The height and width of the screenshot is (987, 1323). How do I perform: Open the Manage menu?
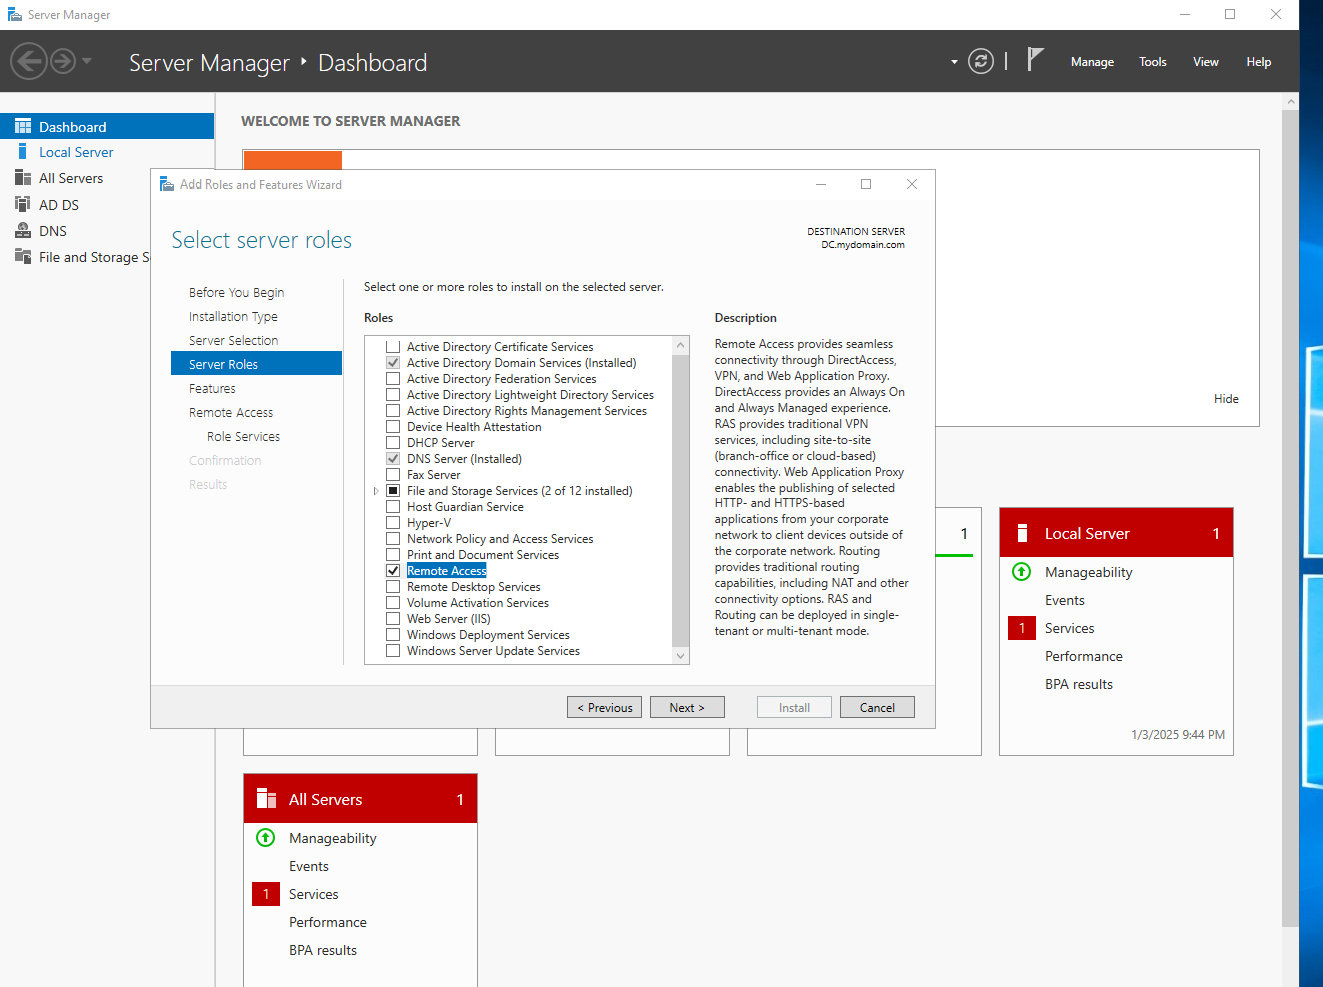1092,62
